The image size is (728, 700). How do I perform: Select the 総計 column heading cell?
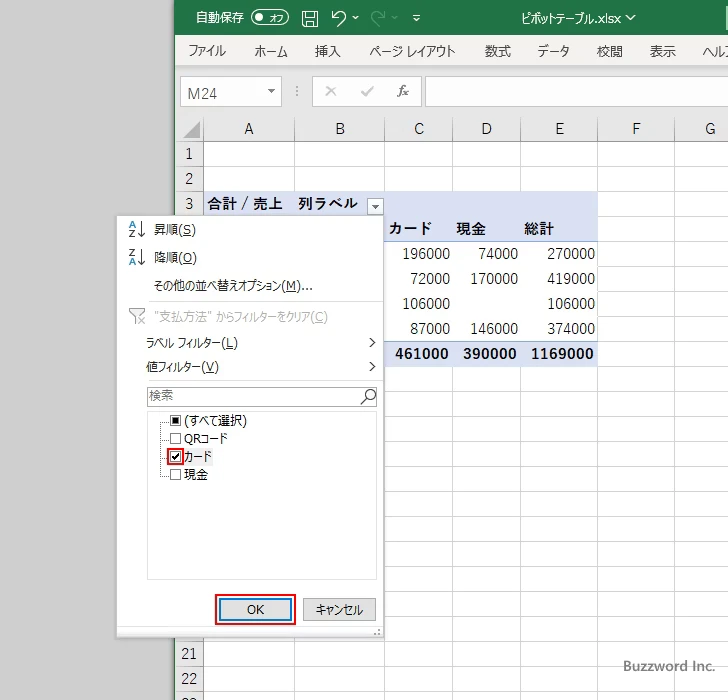(559, 229)
